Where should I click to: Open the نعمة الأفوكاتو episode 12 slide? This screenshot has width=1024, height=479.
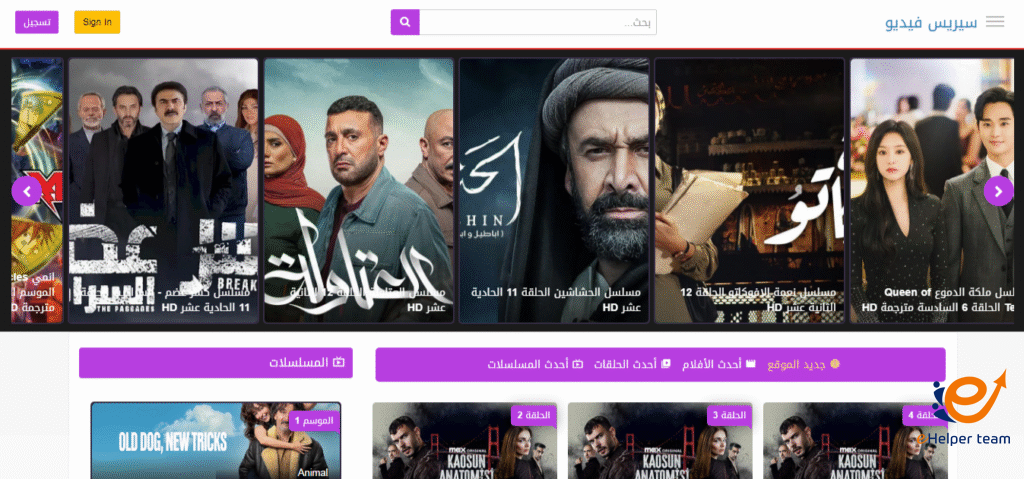[x=749, y=190]
